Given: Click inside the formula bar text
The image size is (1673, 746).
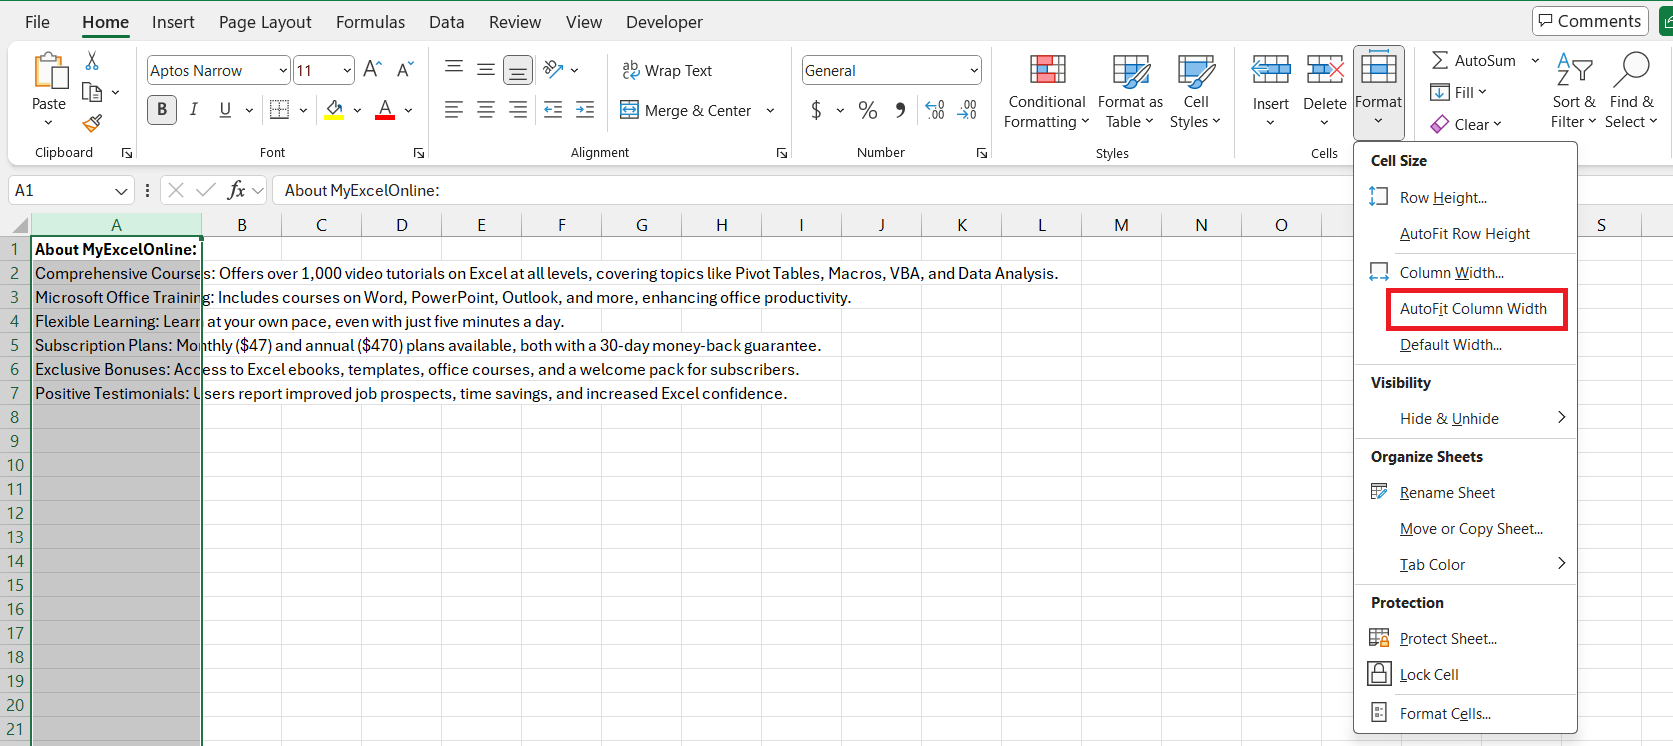Looking at the screenshot, I should (362, 190).
